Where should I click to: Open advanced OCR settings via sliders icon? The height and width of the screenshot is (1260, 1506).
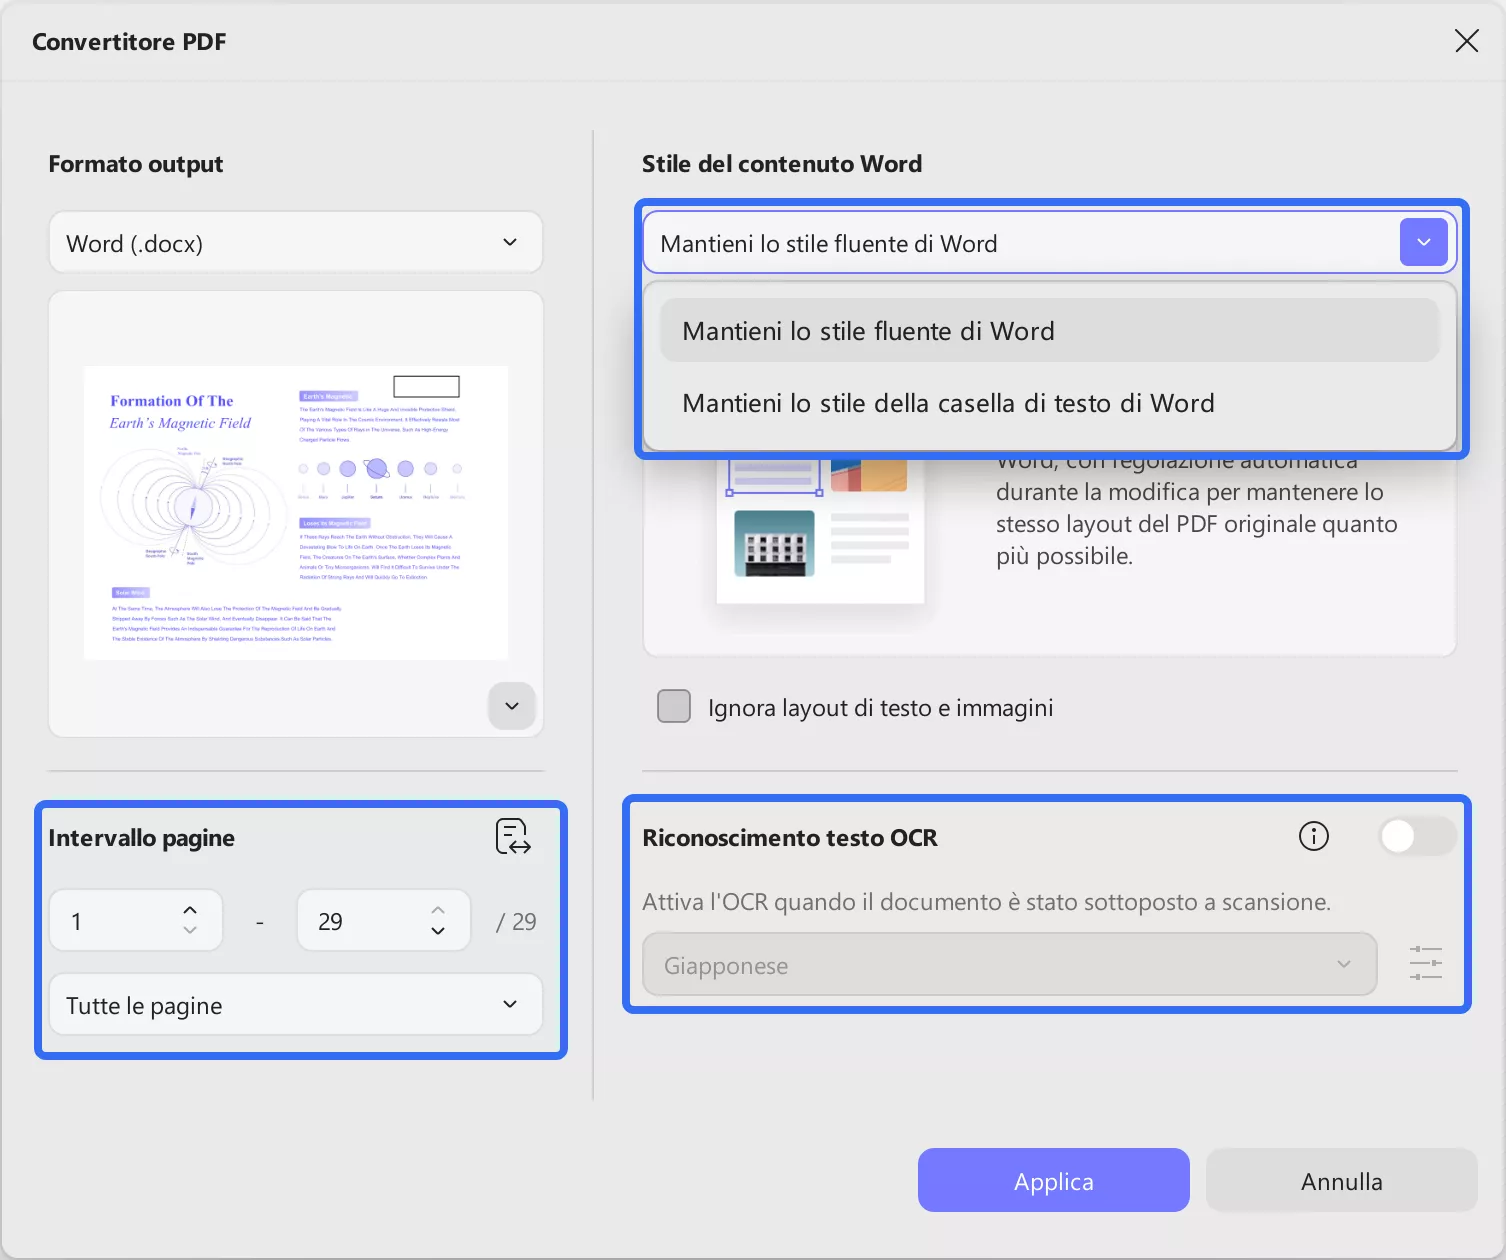pos(1425,963)
